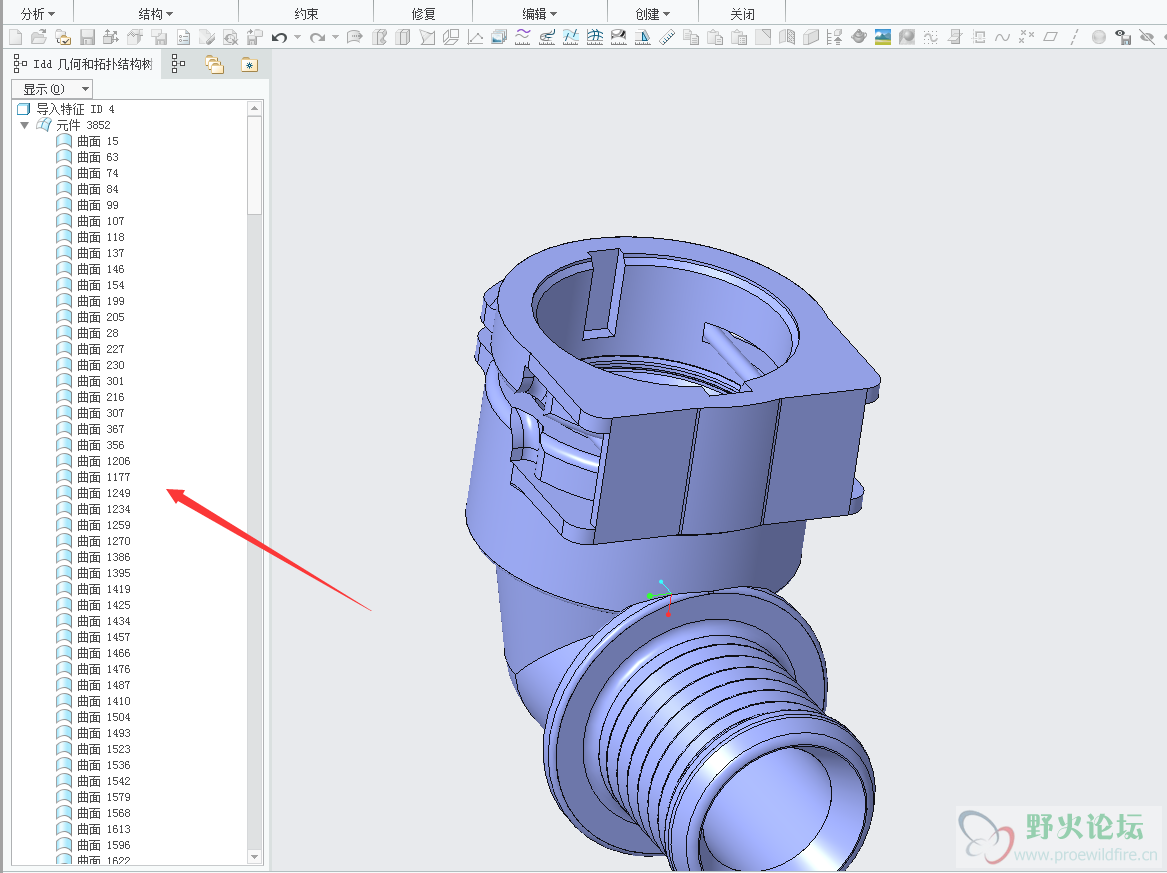Switch to the favorites folder tab
This screenshot has width=1167, height=873.
click(249, 65)
